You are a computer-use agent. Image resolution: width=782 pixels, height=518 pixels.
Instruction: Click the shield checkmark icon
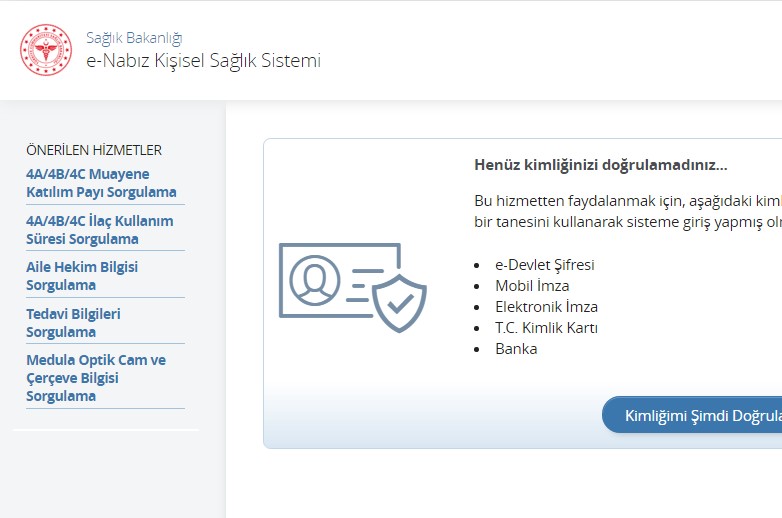click(x=399, y=303)
